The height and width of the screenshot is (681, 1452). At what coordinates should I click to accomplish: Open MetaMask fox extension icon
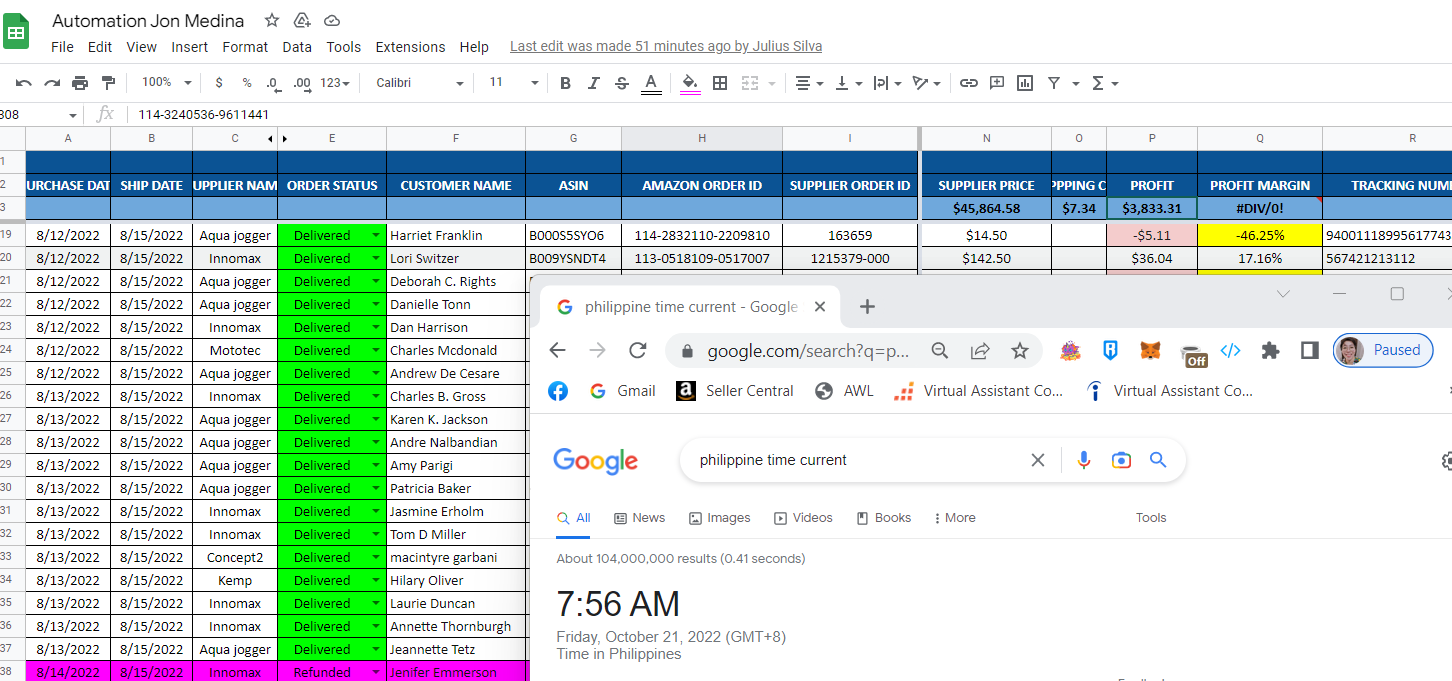click(1150, 351)
